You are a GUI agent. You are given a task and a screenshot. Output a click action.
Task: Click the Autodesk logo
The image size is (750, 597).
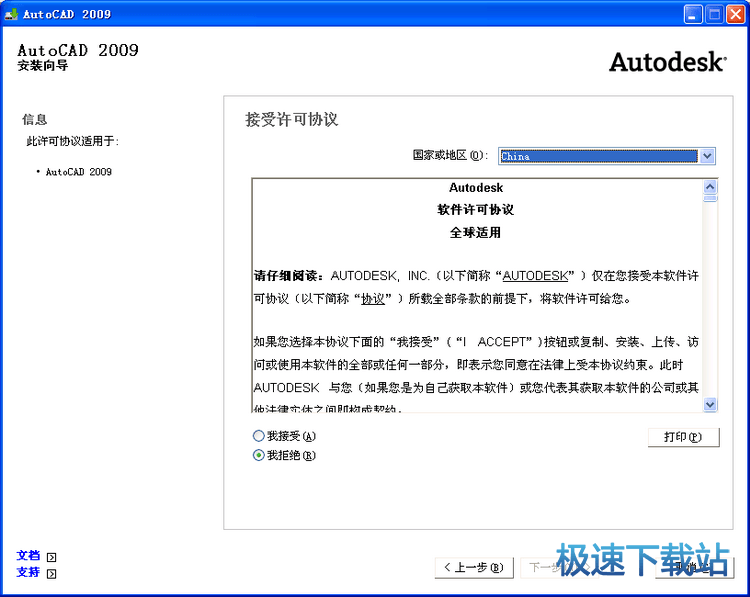668,62
